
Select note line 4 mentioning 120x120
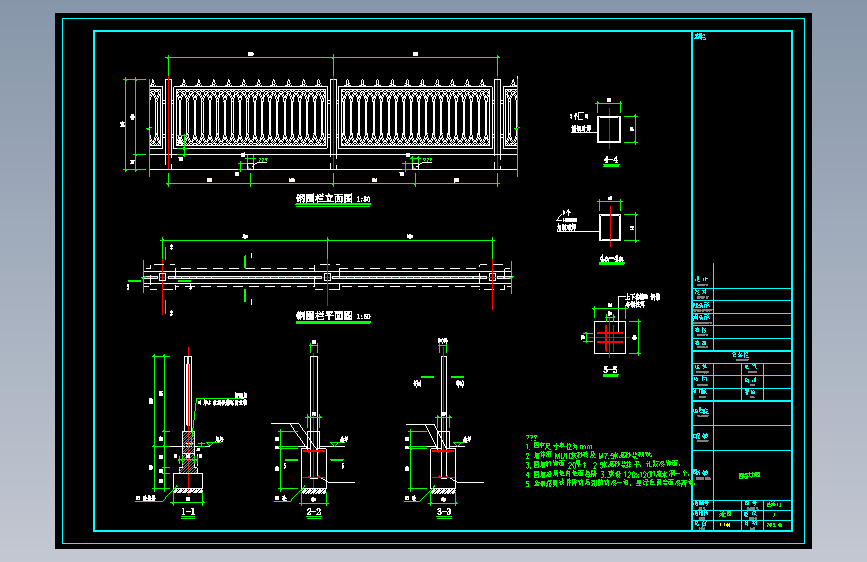pyautogui.click(x=607, y=474)
